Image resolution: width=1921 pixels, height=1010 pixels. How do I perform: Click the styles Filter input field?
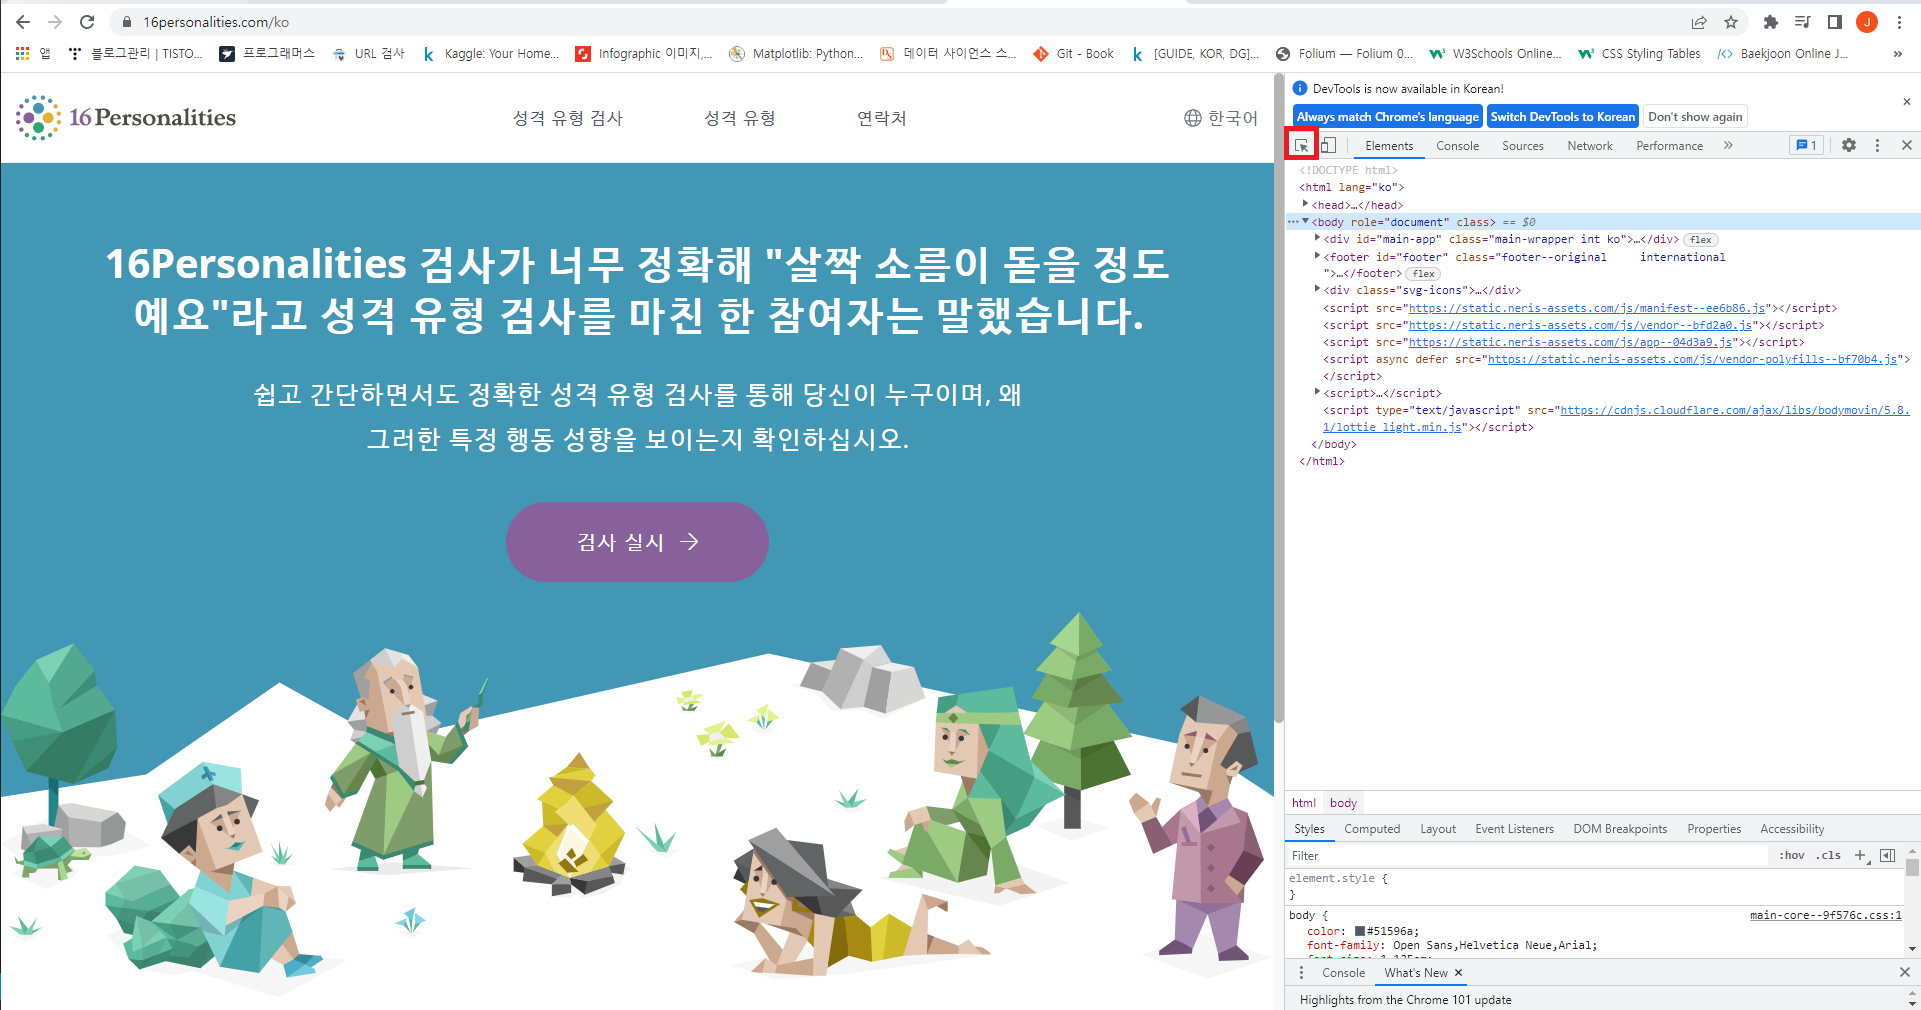(x=1528, y=856)
